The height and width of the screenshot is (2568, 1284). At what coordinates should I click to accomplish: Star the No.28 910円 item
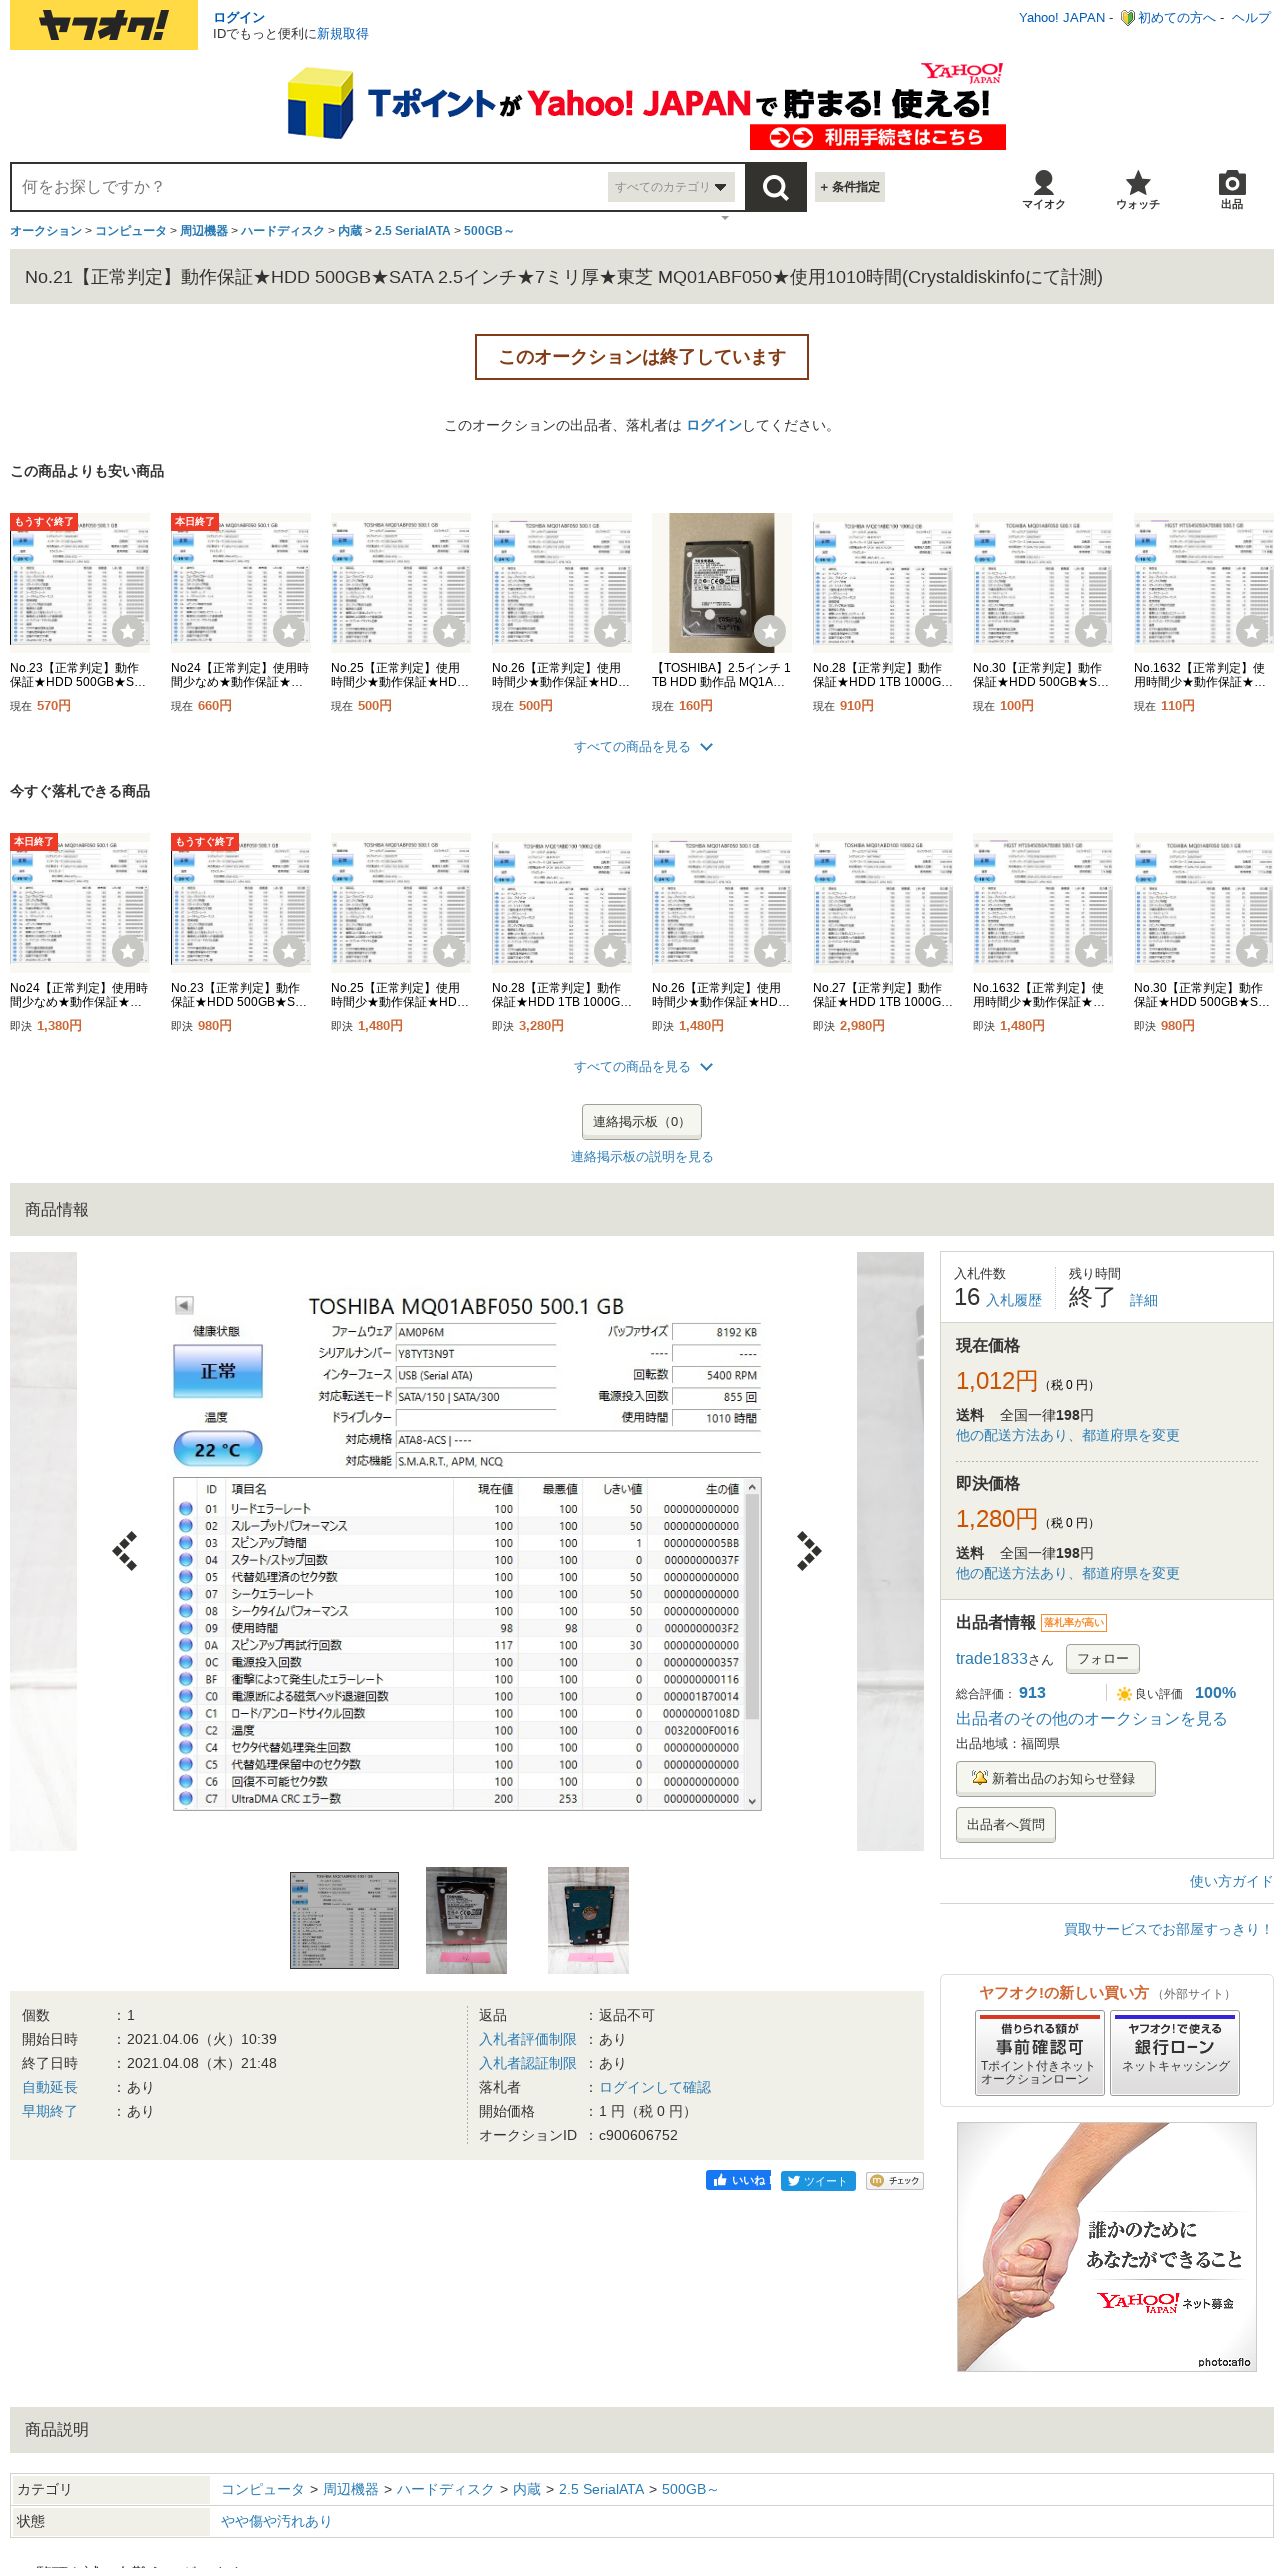(931, 631)
